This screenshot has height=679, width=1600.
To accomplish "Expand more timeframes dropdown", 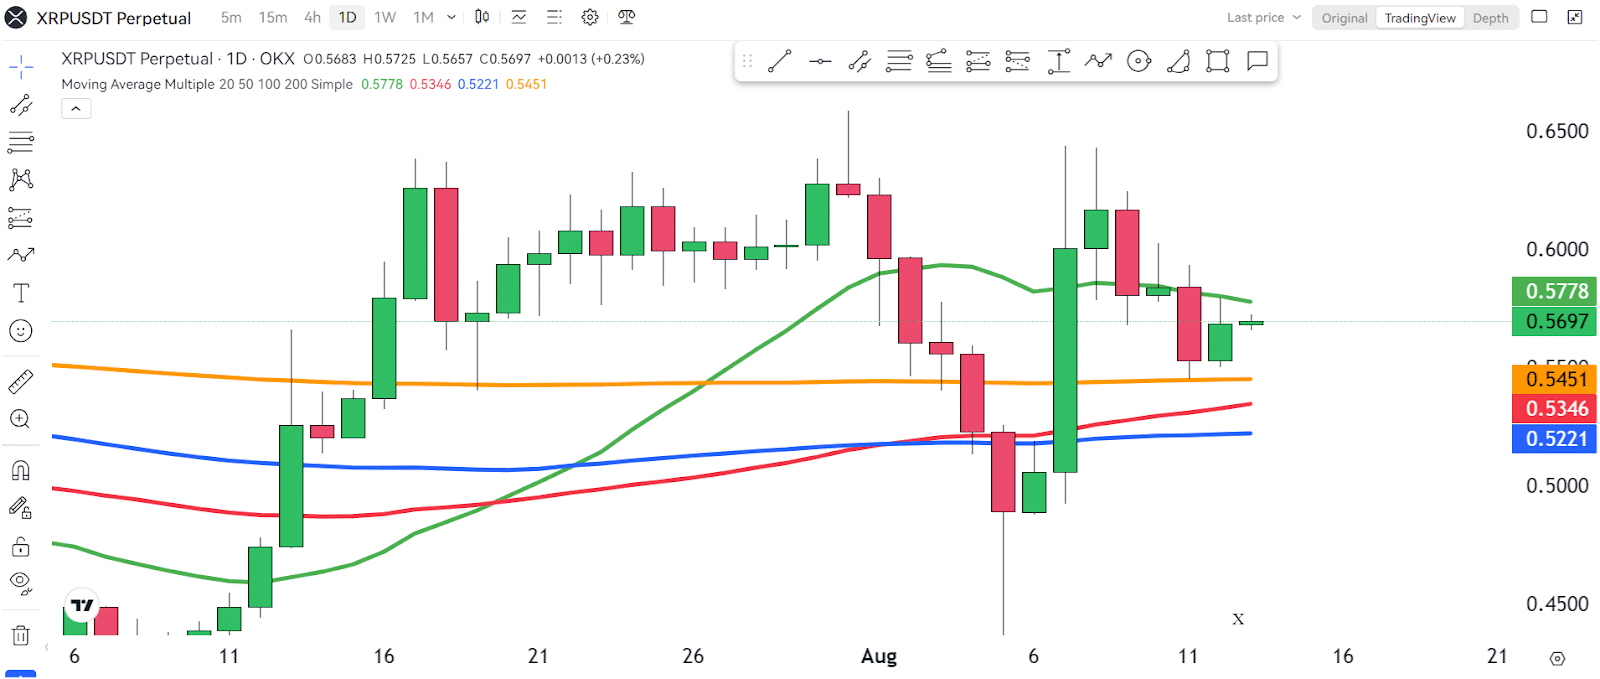I will 452,17.
